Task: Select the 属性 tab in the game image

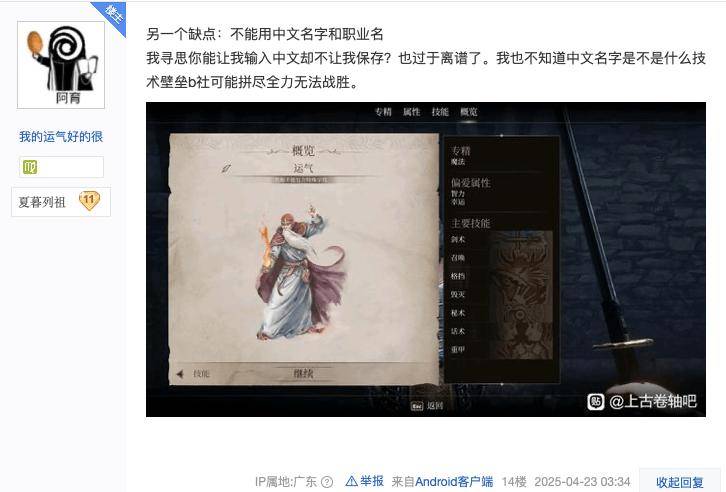Action: [411, 112]
